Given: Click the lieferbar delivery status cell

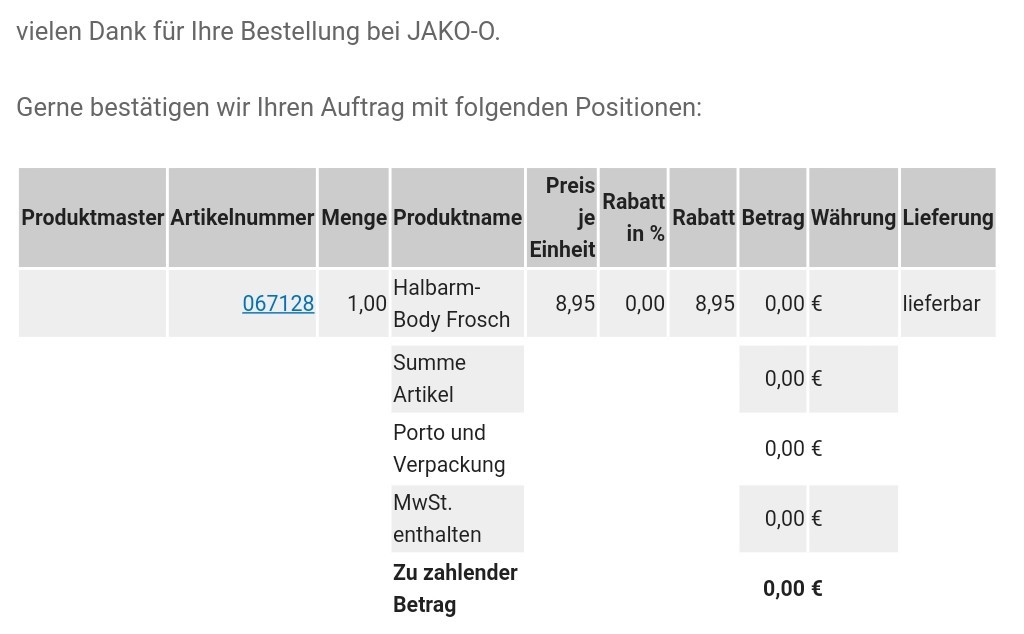Looking at the screenshot, I should [948, 304].
